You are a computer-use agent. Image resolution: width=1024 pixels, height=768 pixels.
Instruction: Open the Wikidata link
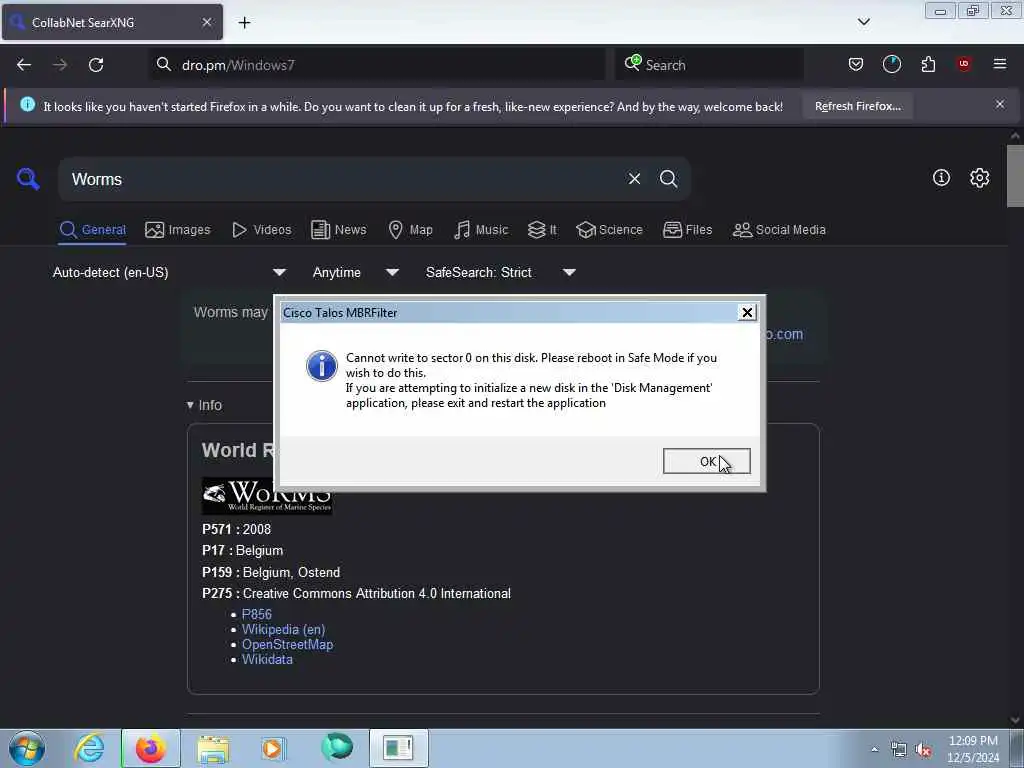(267, 660)
